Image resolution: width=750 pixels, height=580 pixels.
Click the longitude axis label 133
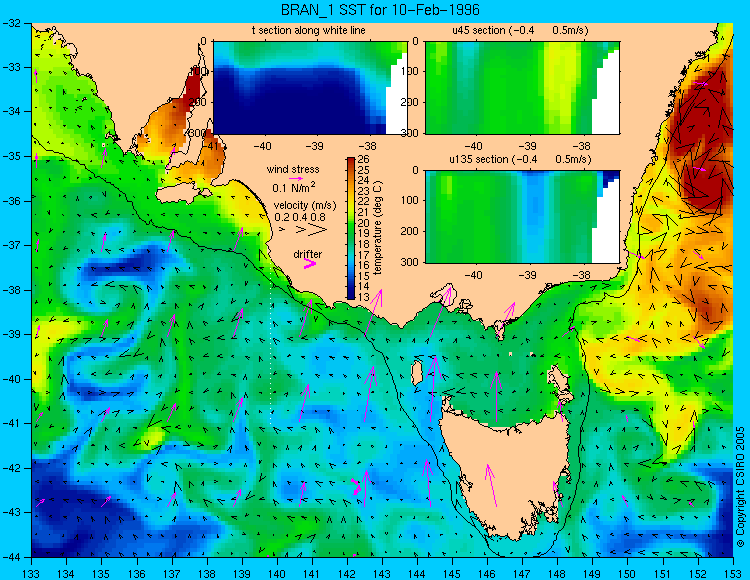(31, 573)
